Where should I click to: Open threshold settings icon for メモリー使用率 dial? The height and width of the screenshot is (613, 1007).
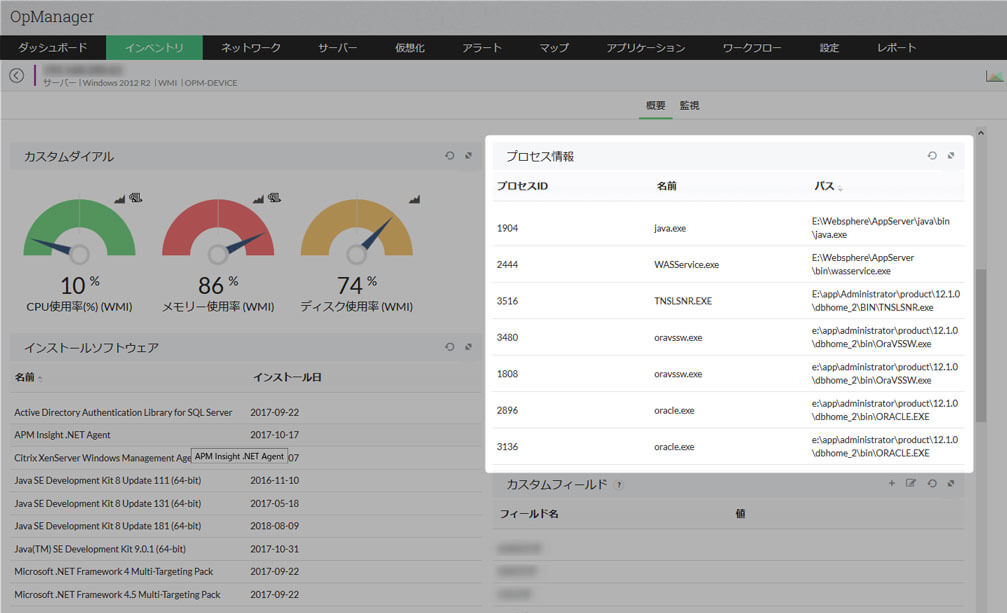point(274,199)
